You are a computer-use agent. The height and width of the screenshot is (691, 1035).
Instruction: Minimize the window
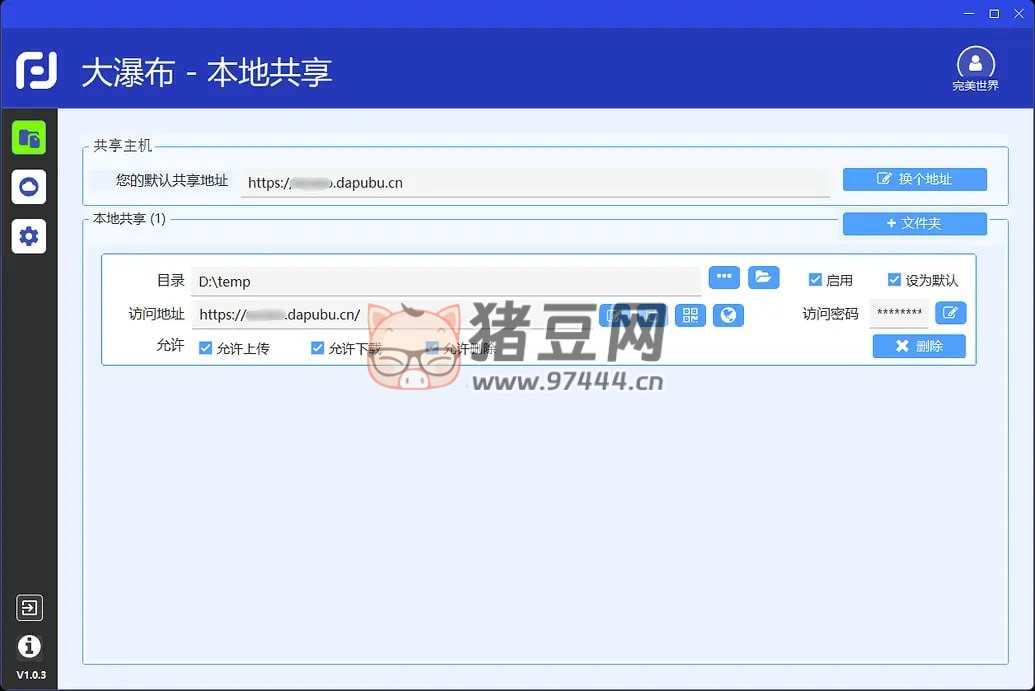tap(969, 13)
